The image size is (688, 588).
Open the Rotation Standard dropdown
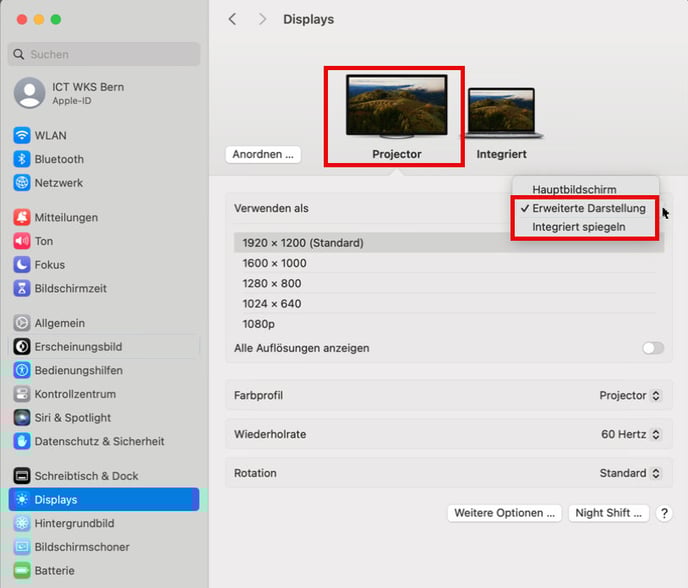pyautogui.click(x=630, y=473)
